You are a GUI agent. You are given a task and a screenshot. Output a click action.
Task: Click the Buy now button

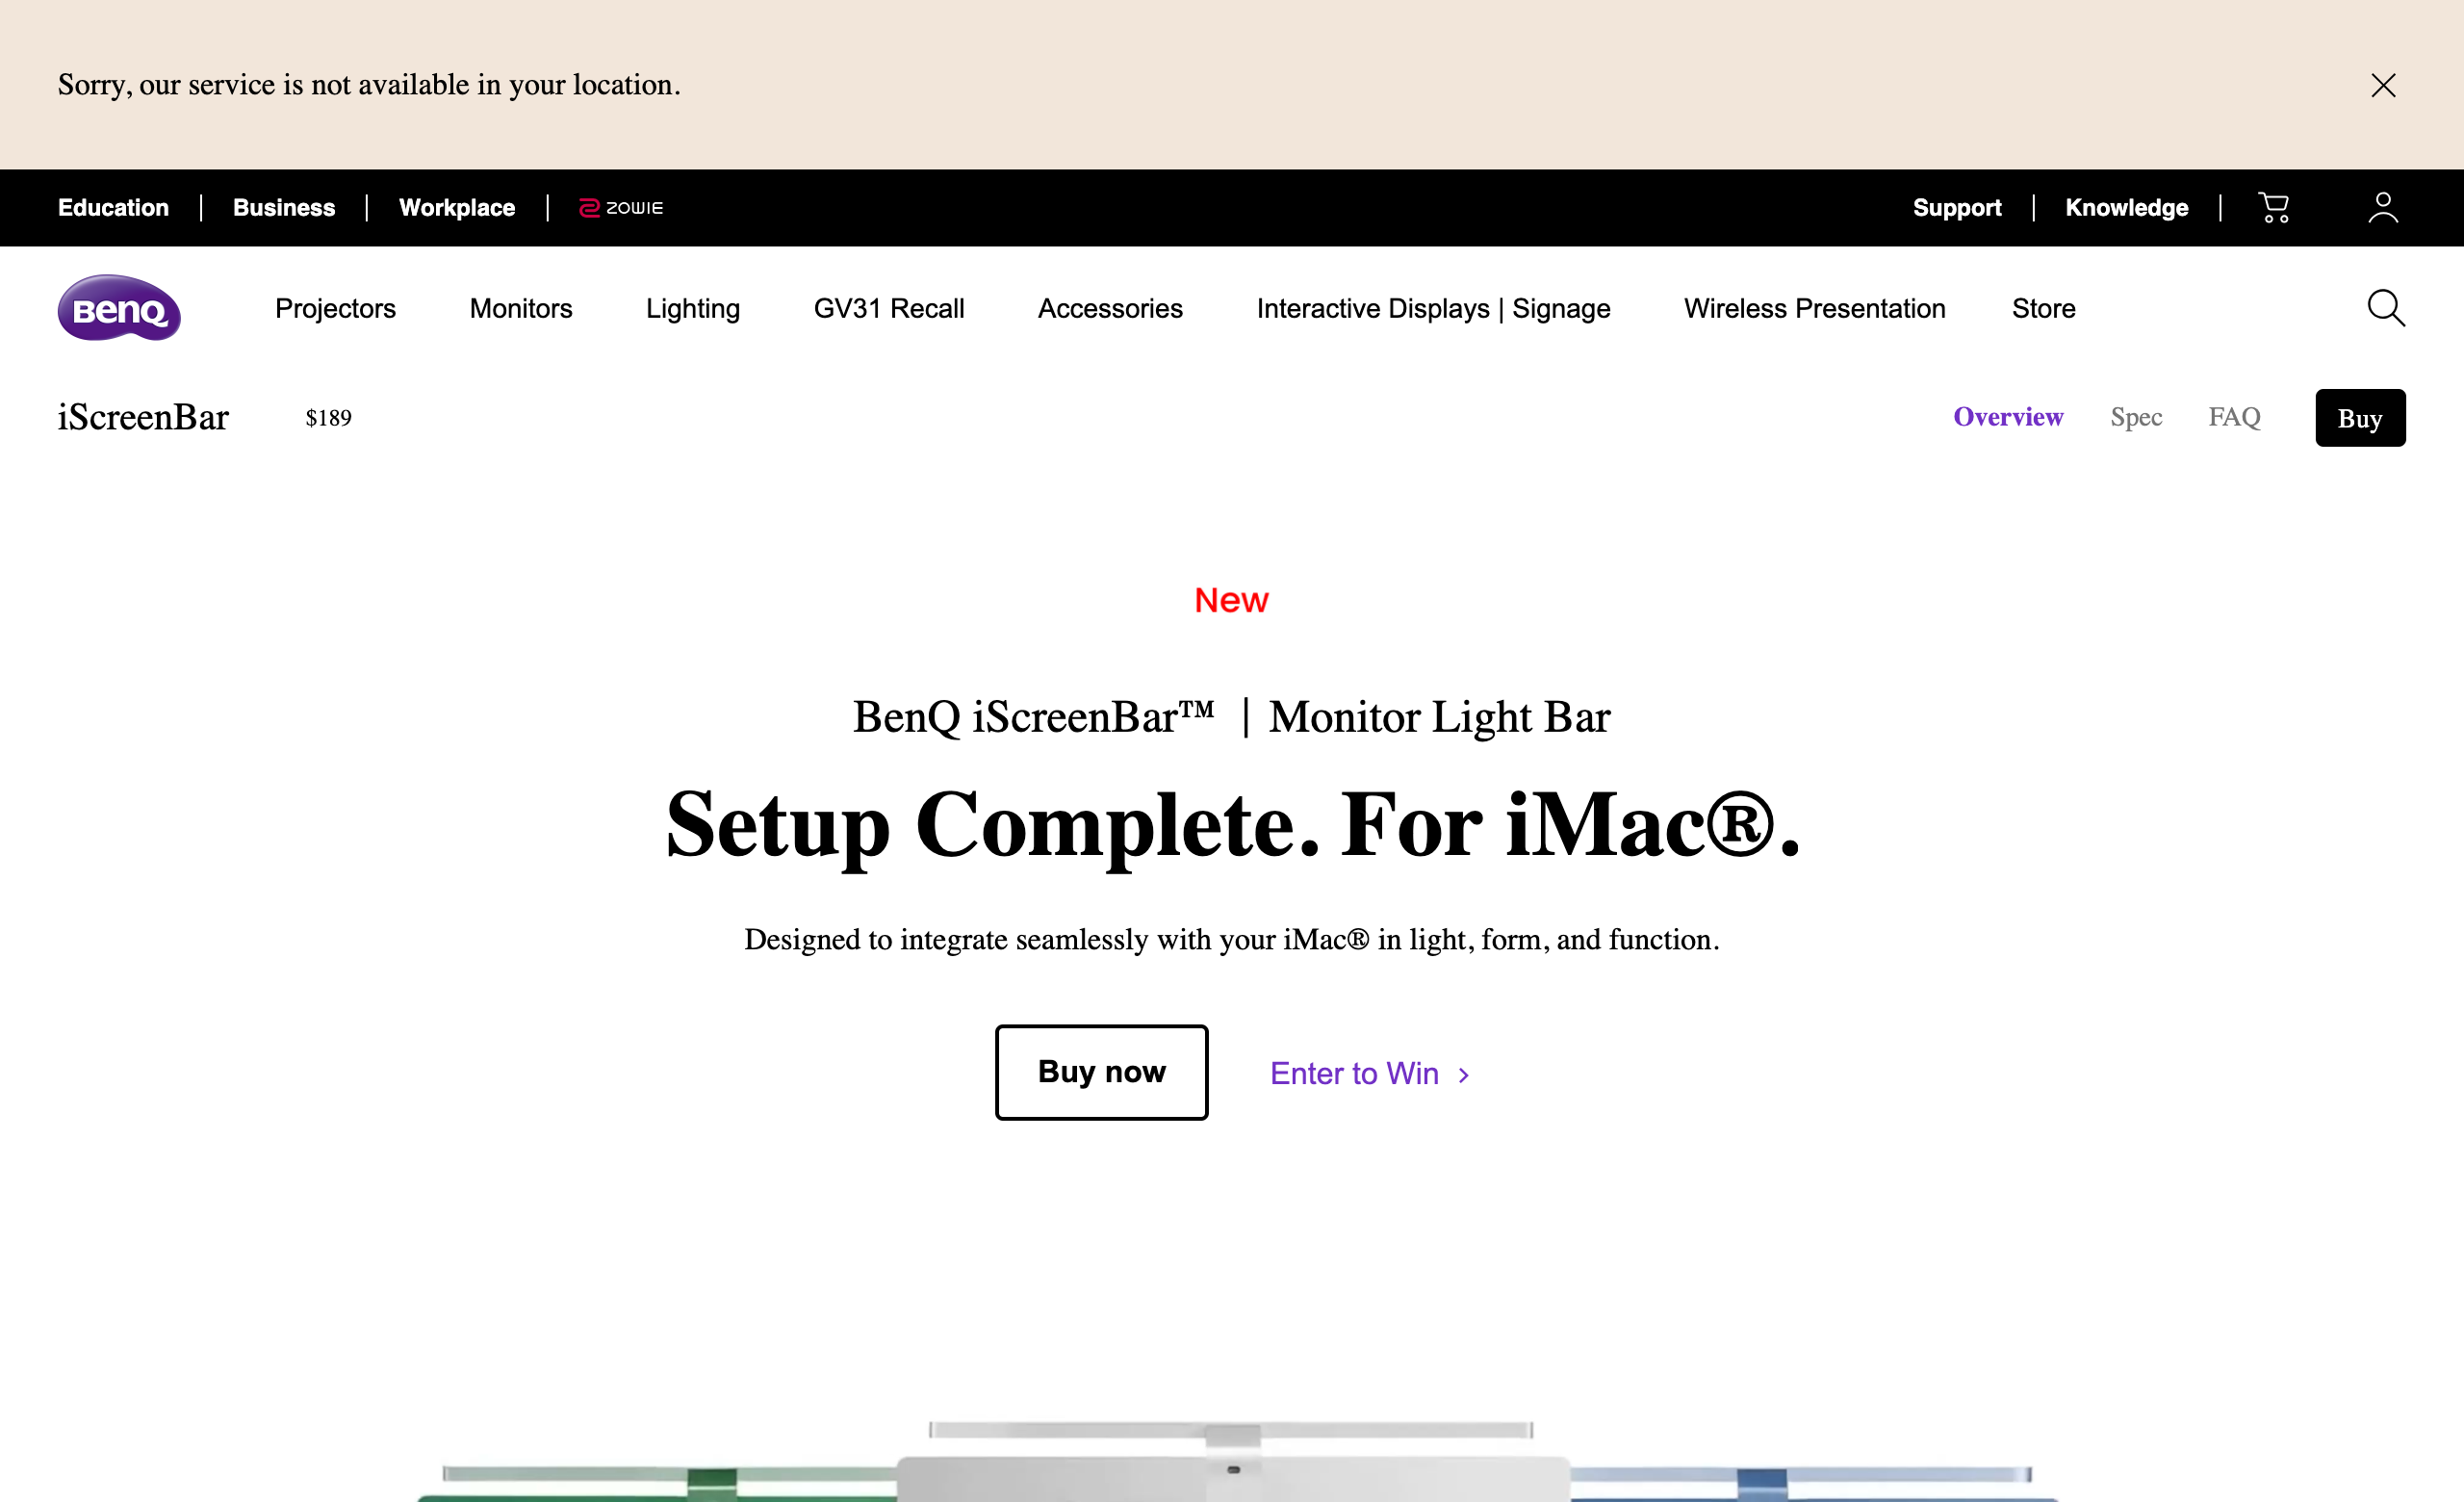[1101, 1072]
